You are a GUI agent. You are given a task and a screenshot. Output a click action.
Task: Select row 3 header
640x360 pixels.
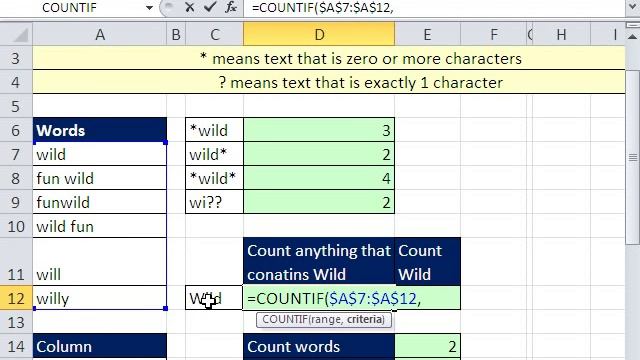click(16, 58)
